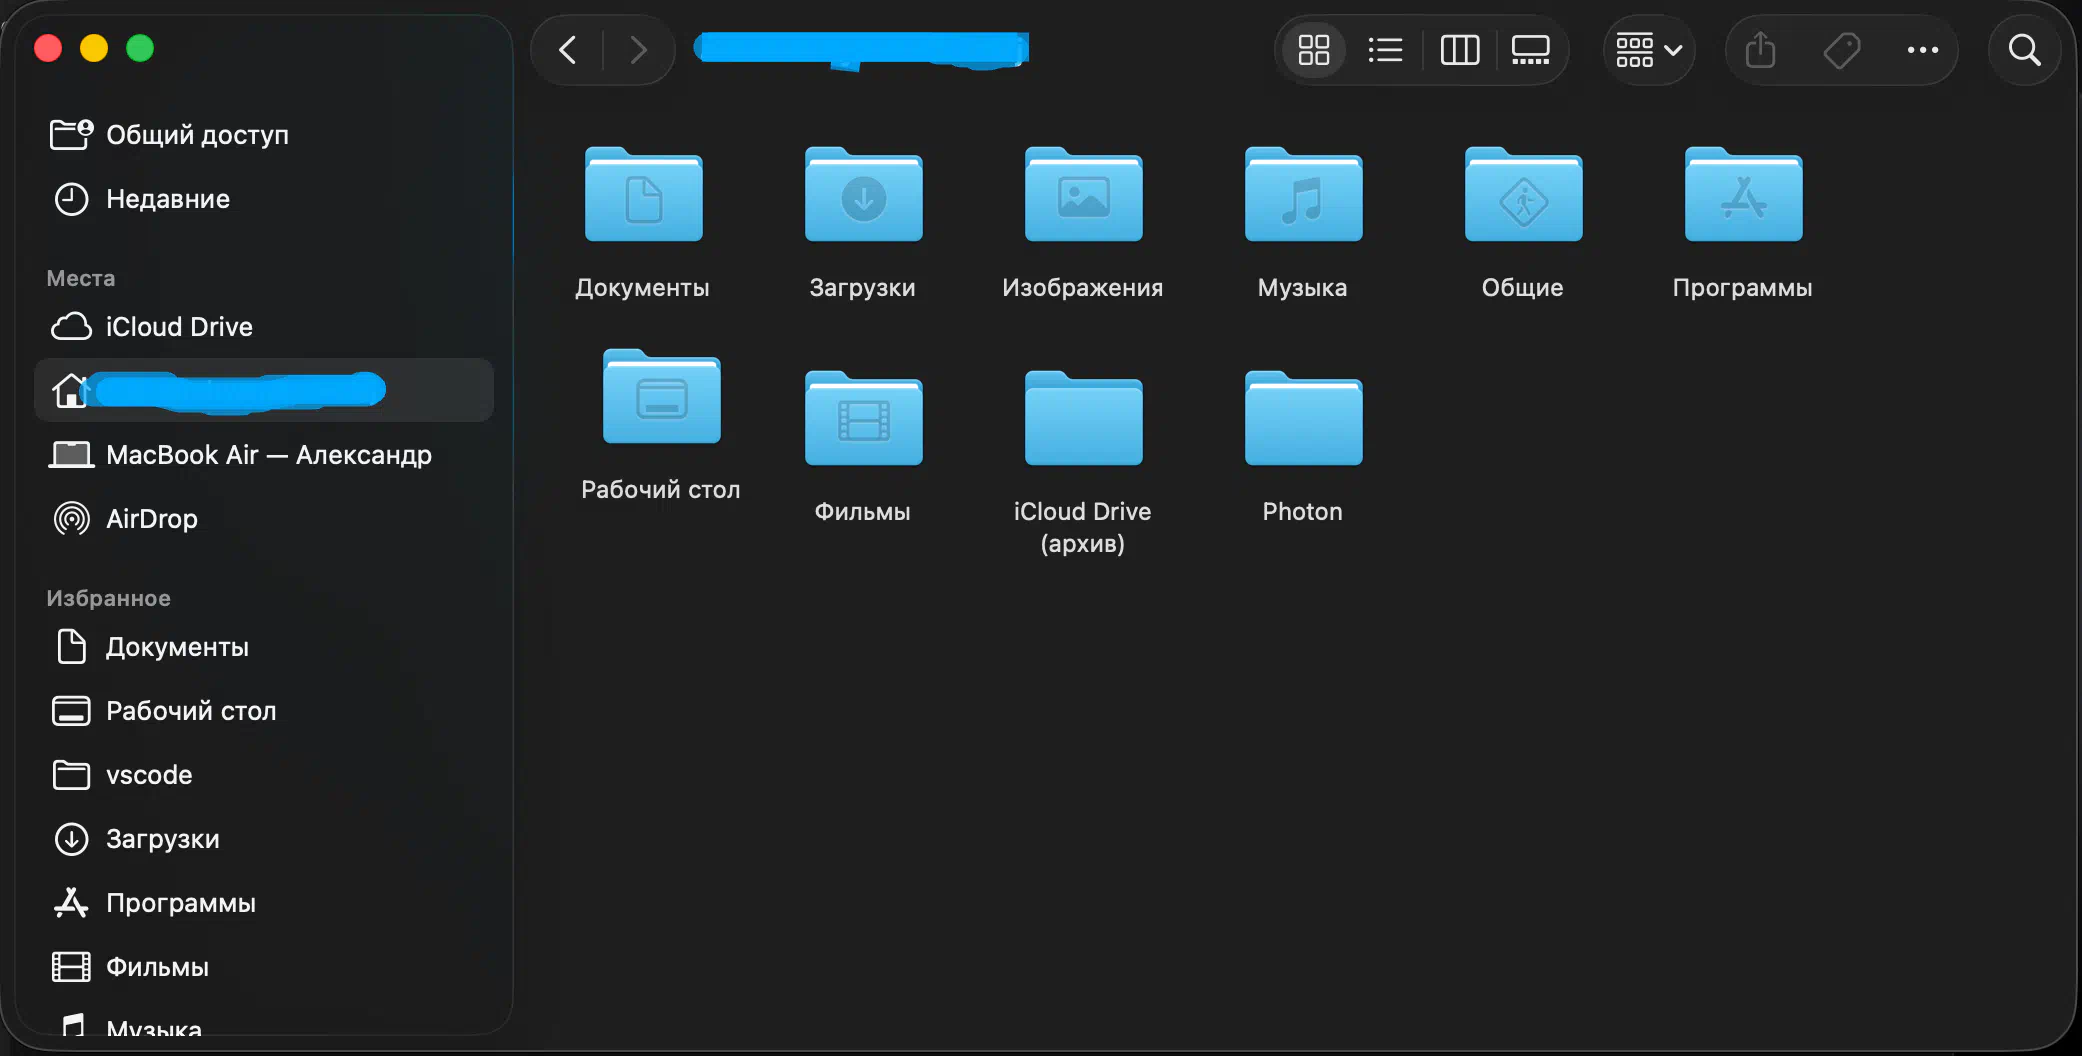Click MacBook Air — Александр in sidebar

268,455
